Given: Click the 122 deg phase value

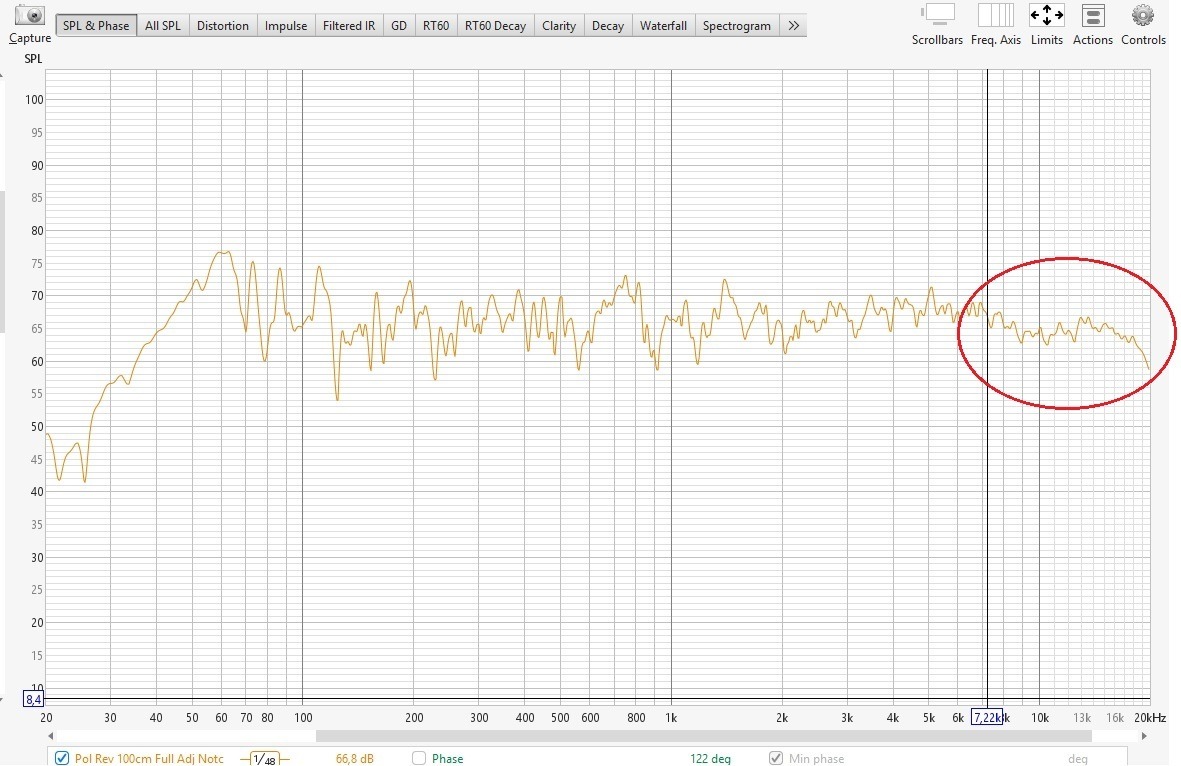Looking at the screenshot, I should (x=710, y=758).
